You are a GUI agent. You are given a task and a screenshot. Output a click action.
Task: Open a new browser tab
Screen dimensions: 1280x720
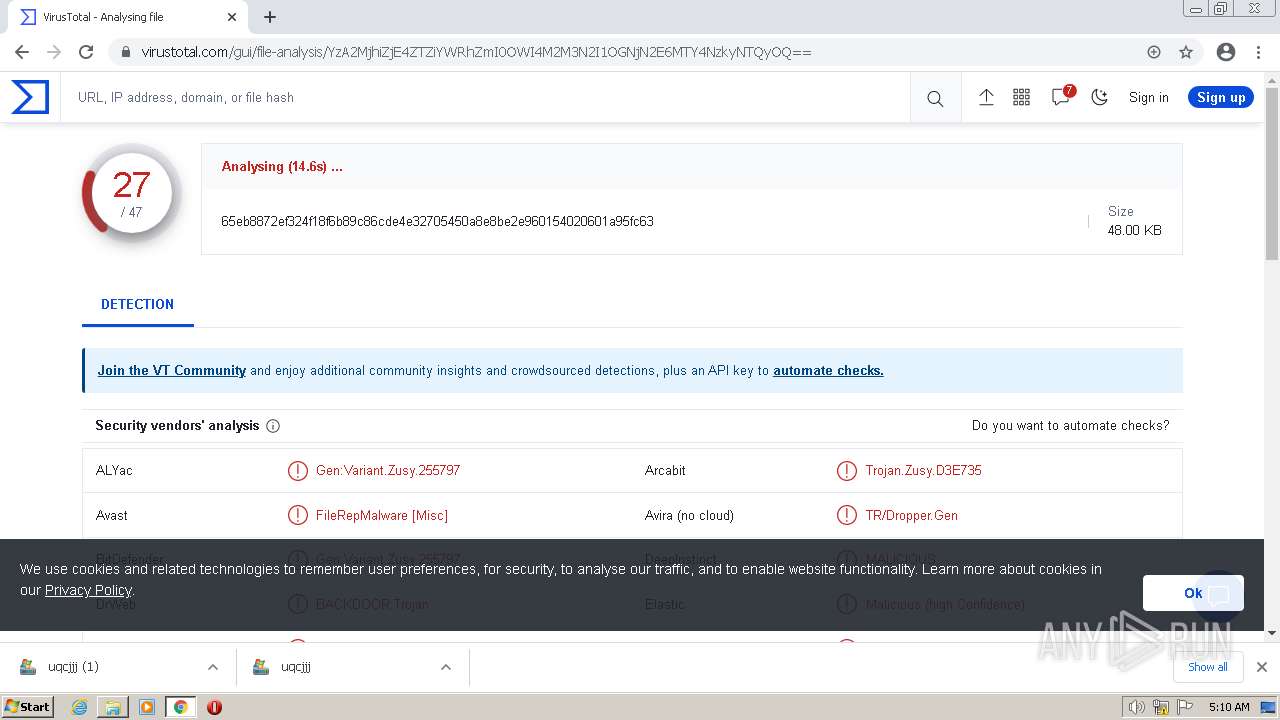270,17
